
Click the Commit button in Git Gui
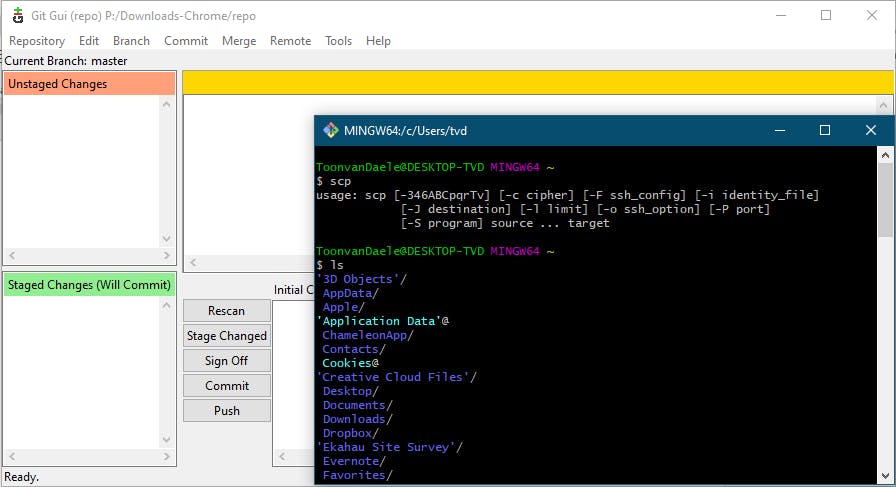pos(227,386)
